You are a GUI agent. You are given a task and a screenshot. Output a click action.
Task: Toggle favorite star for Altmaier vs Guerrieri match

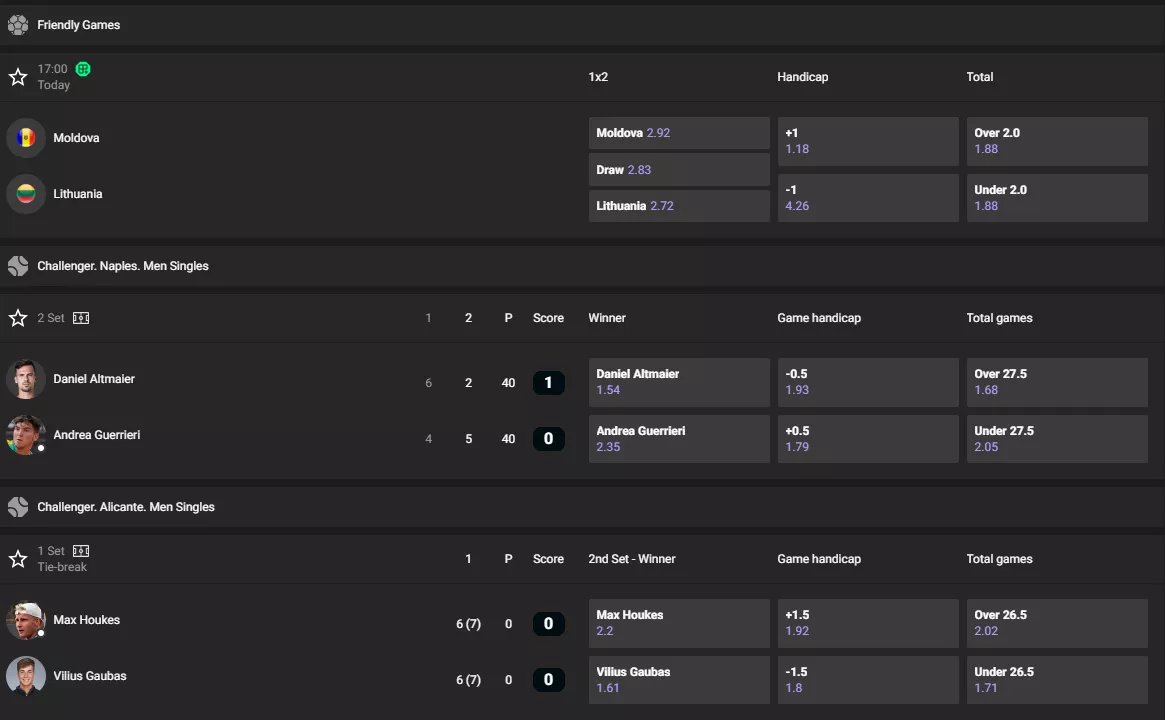(x=18, y=318)
